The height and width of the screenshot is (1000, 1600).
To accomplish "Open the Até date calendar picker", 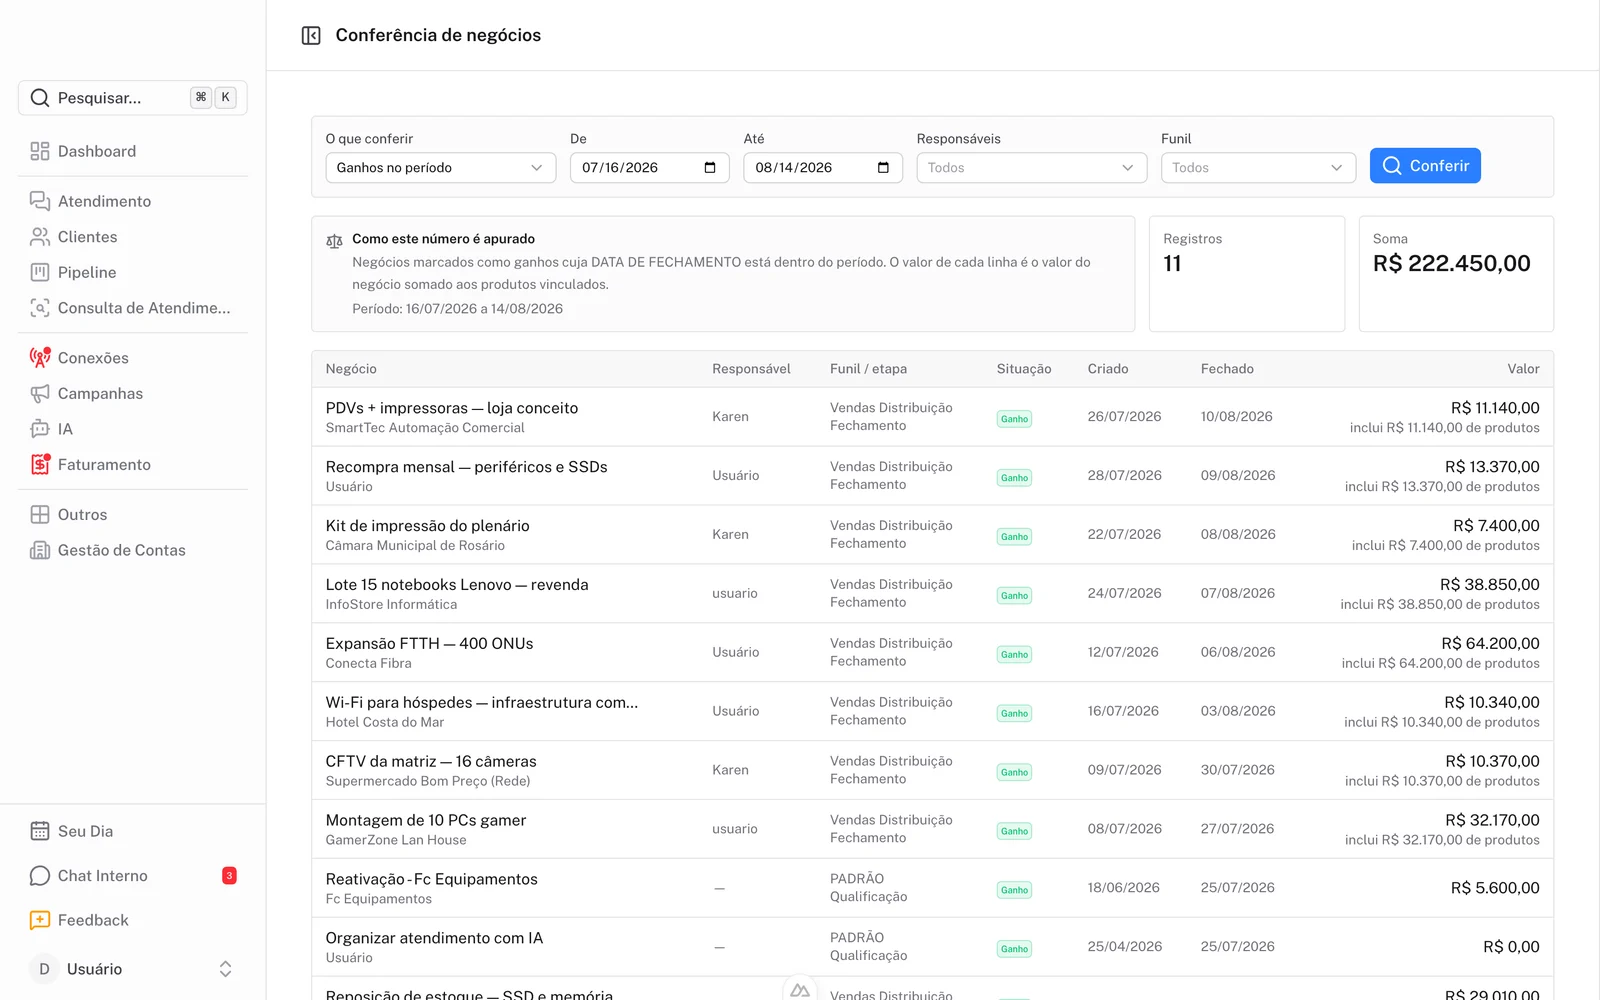I will (x=883, y=168).
